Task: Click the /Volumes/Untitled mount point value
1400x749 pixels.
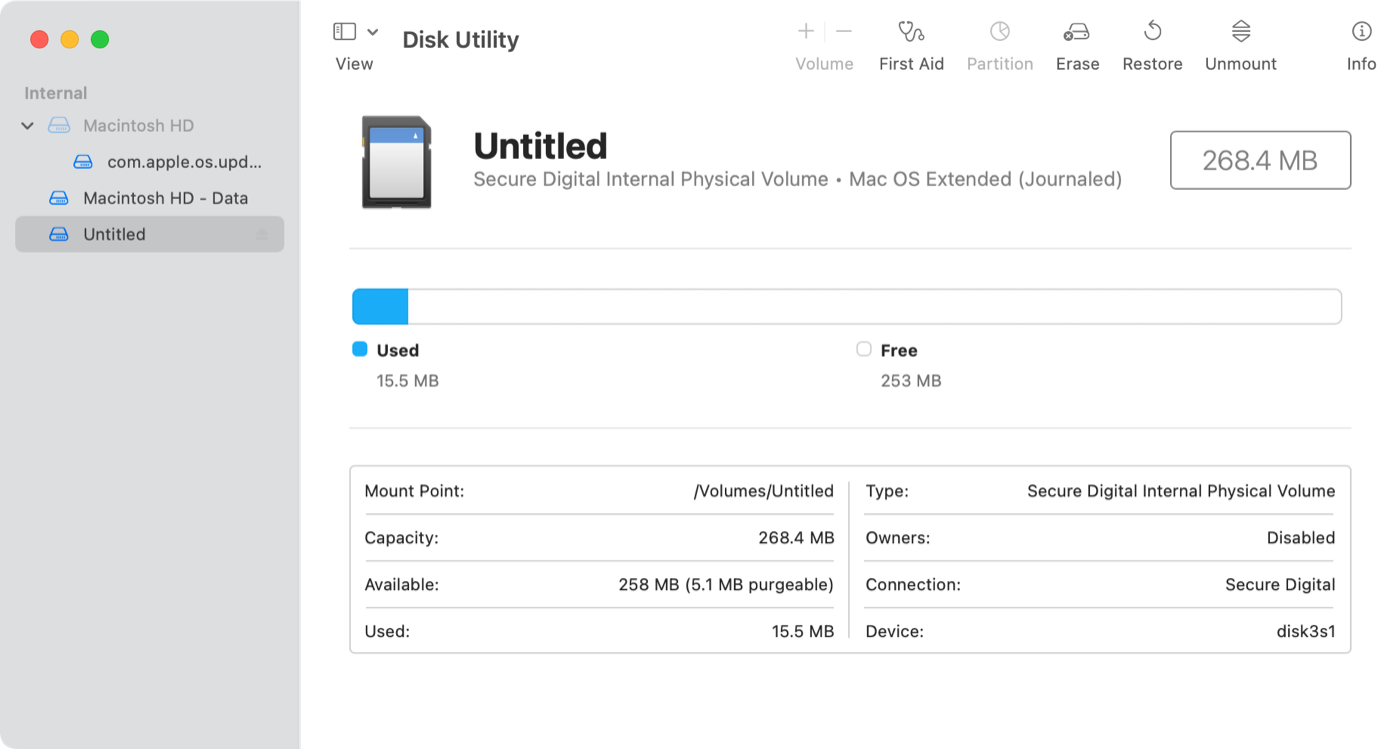Action: [764, 491]
